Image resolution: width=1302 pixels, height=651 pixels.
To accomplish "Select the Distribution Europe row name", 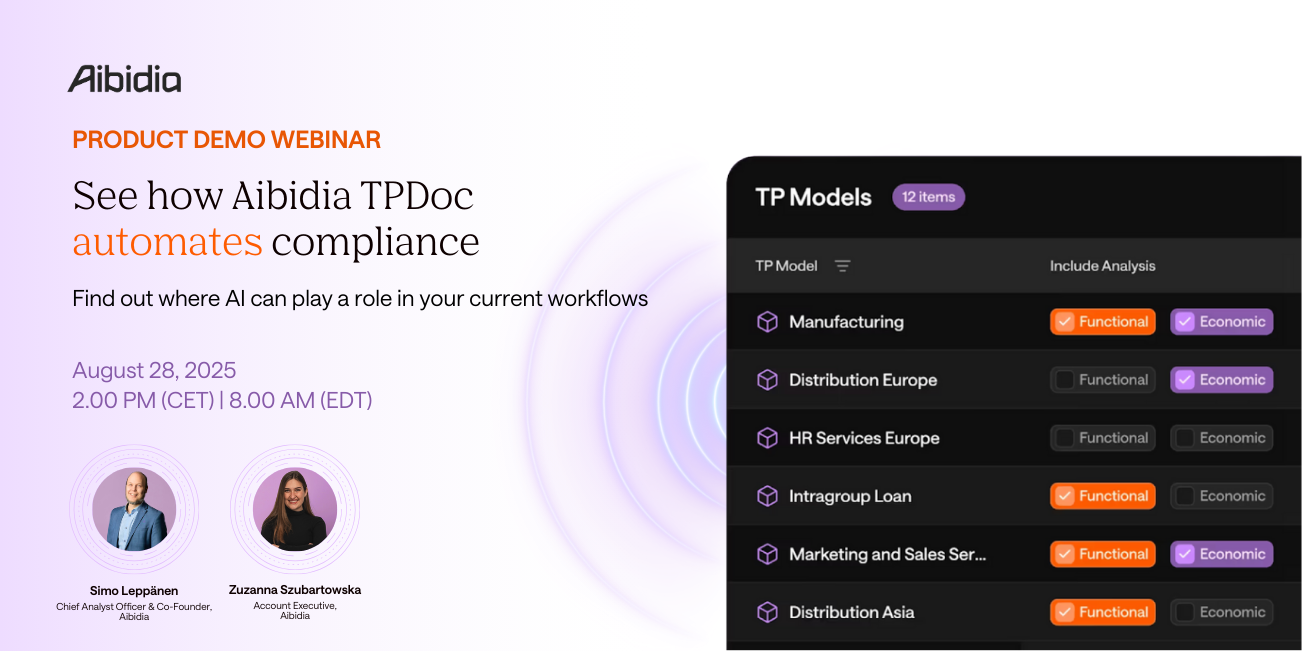I will click(863, 380).
